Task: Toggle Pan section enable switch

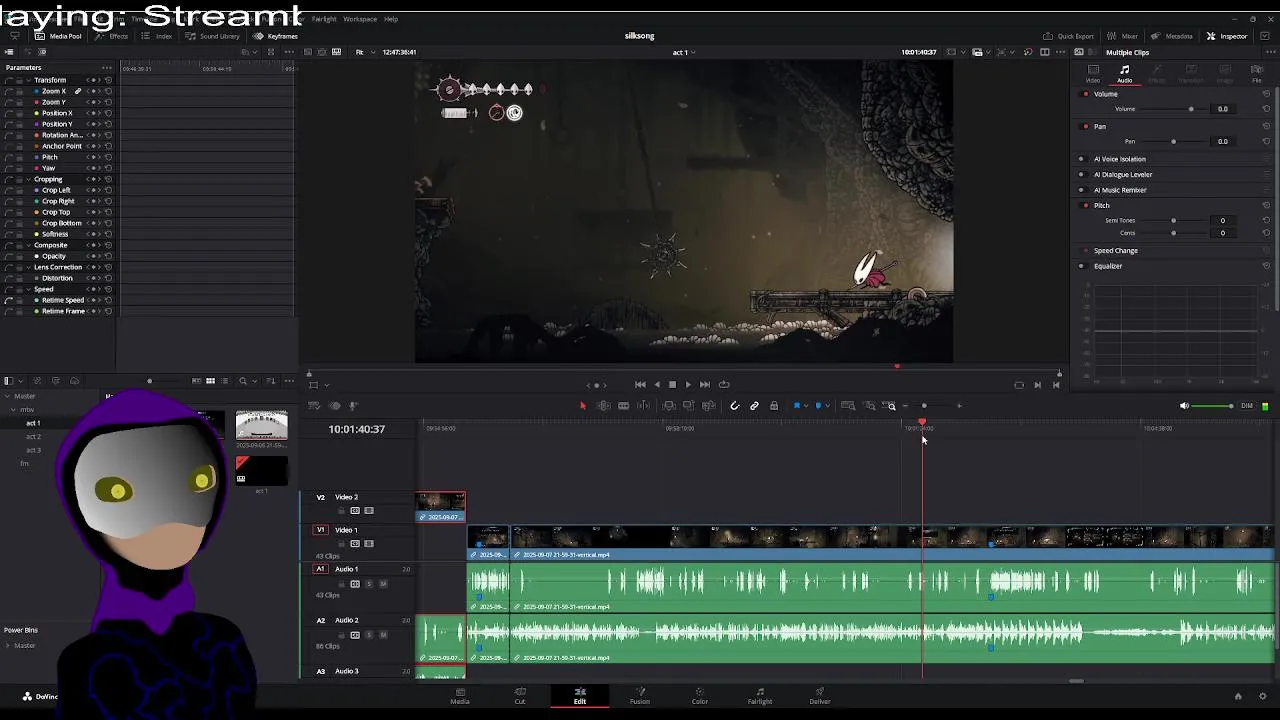Action: tap(1086, 127)
